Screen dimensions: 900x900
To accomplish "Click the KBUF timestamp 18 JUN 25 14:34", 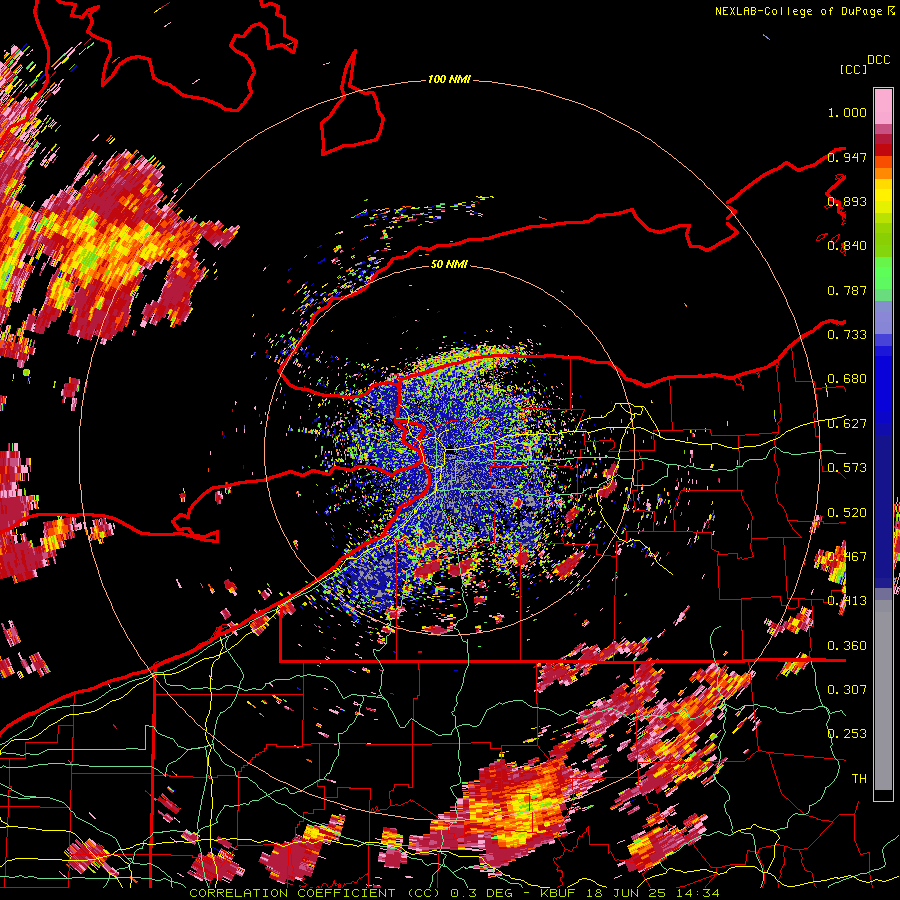I will (630, 893).
